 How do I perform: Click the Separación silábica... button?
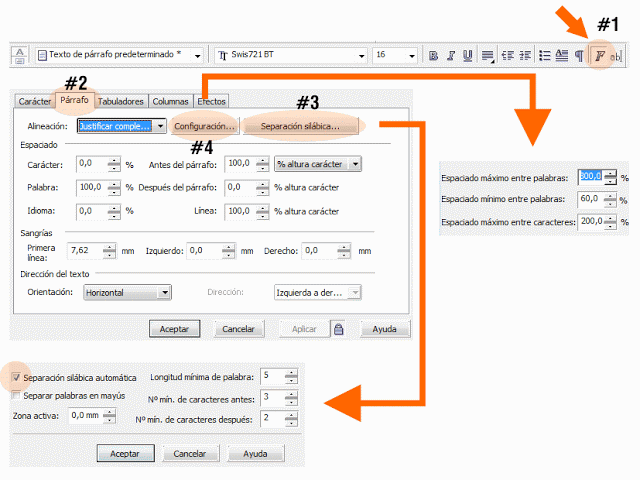[x=300, y=127]
